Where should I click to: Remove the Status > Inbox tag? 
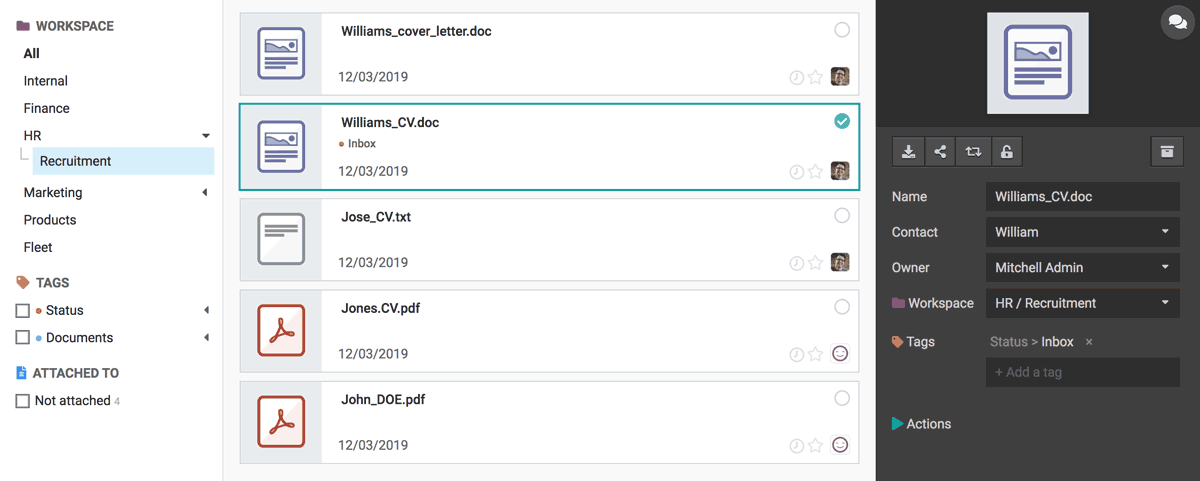(x=1089, y=342)
